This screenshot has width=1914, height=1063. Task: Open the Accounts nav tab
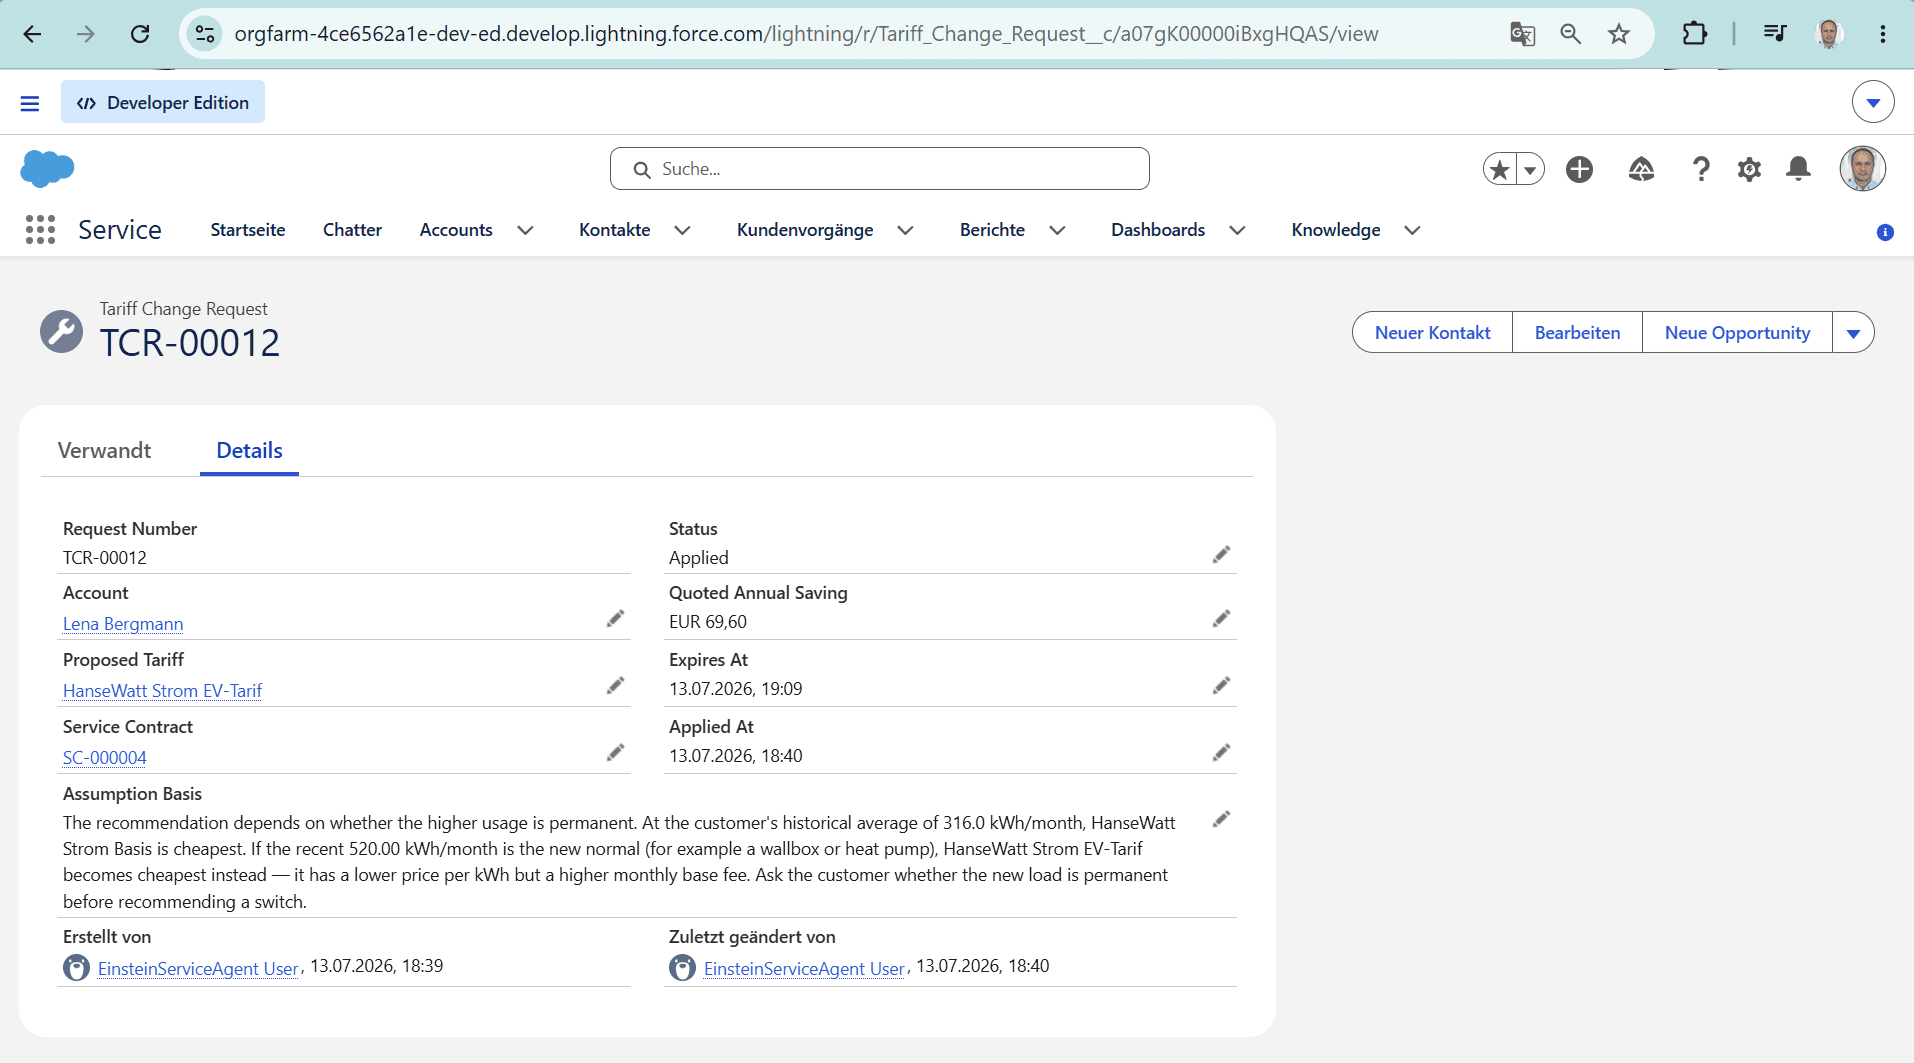456,230
